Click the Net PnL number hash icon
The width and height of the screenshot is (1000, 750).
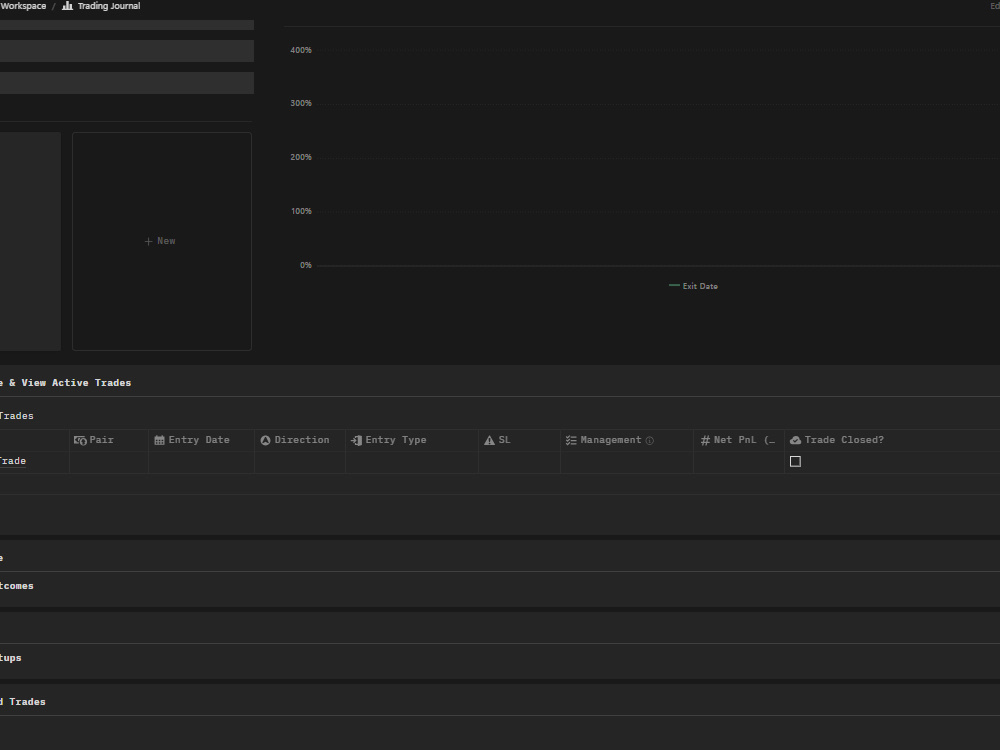[705, 440]
